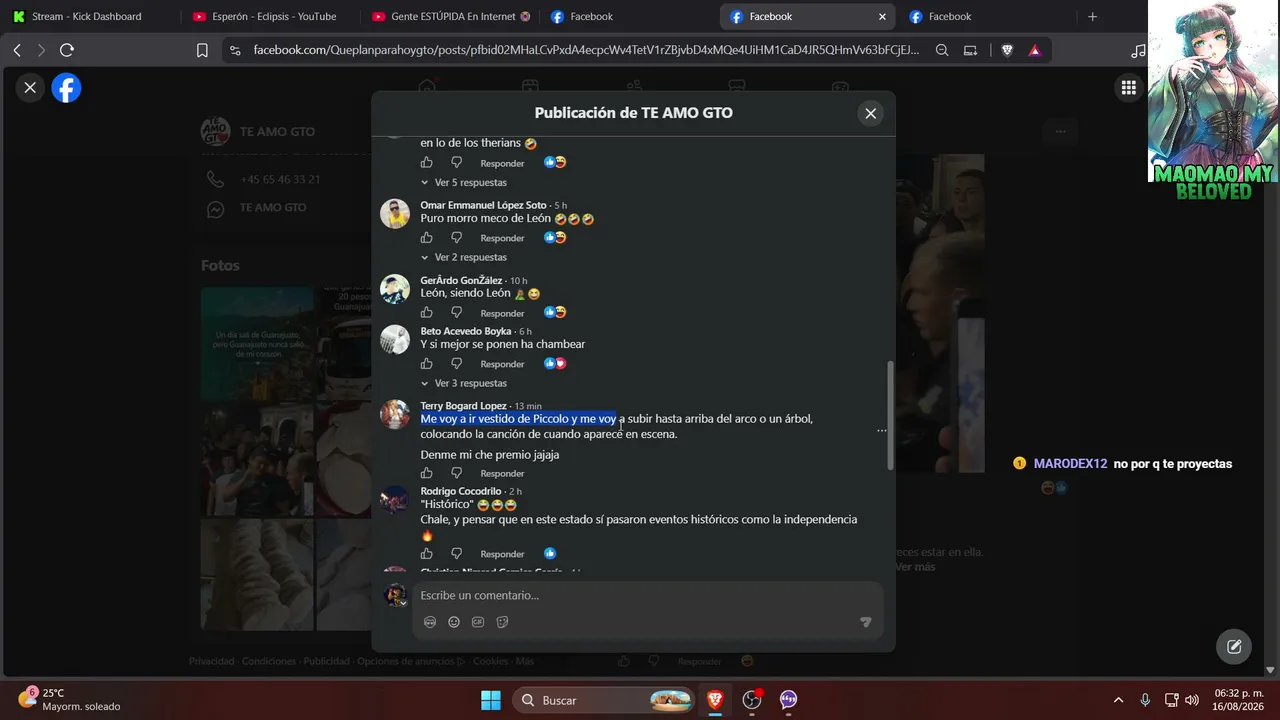Open options menu for Terry Bogard's comment
The image size is (1280, 720).
click(881, 431)
